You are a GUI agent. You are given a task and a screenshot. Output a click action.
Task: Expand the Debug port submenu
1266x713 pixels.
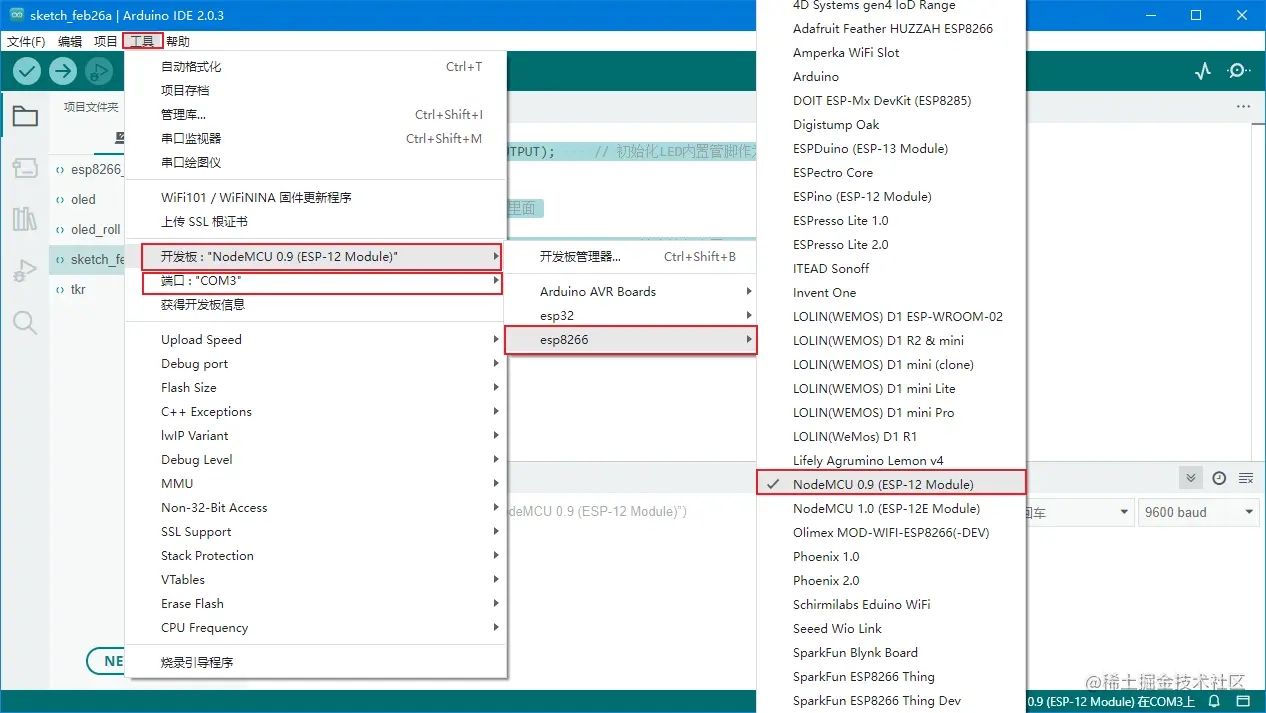[316, 364]
